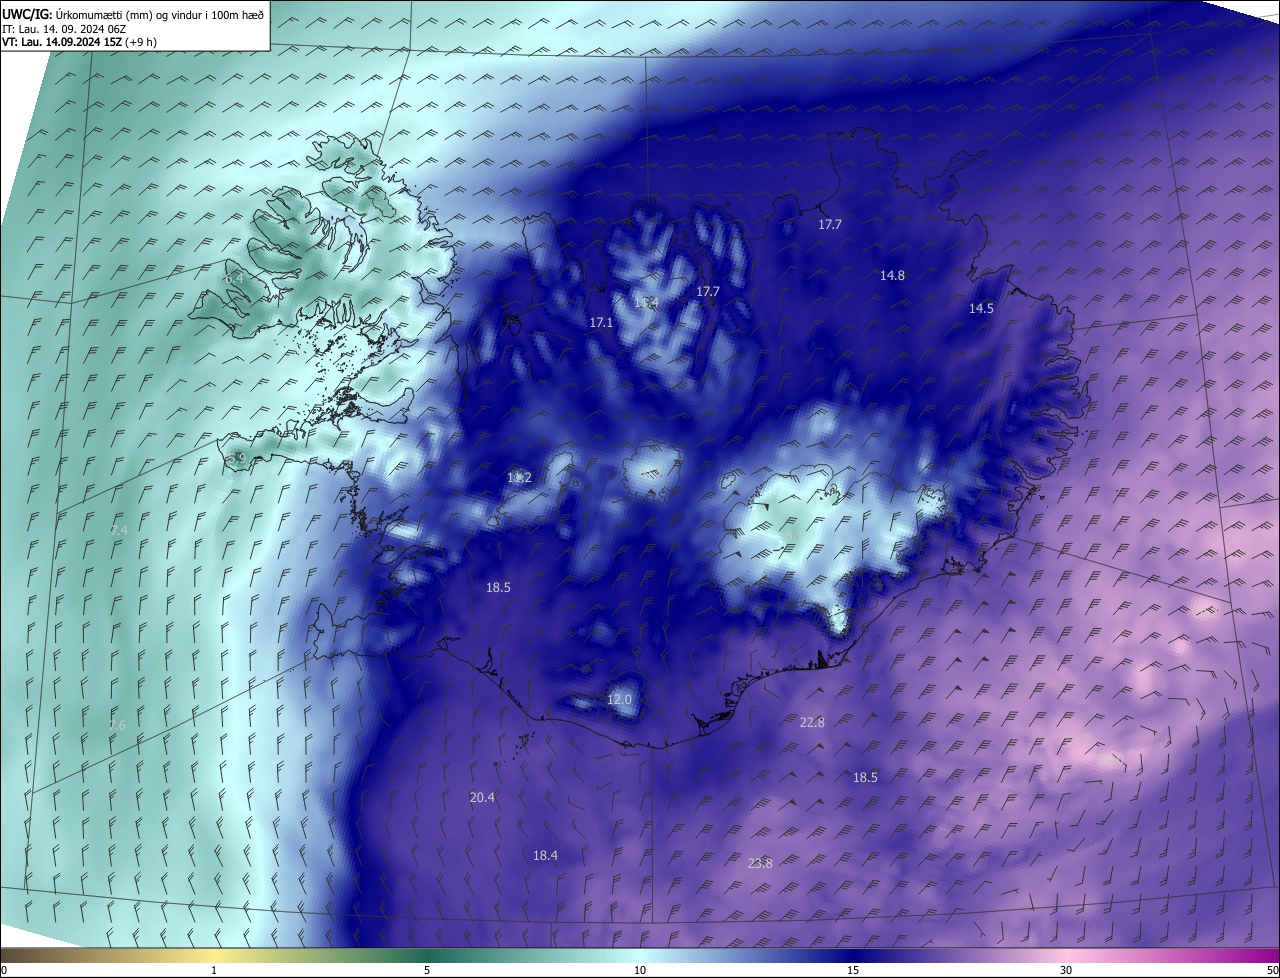
Task: Click the 14.5 value label
Action: [x=981, y=308]
